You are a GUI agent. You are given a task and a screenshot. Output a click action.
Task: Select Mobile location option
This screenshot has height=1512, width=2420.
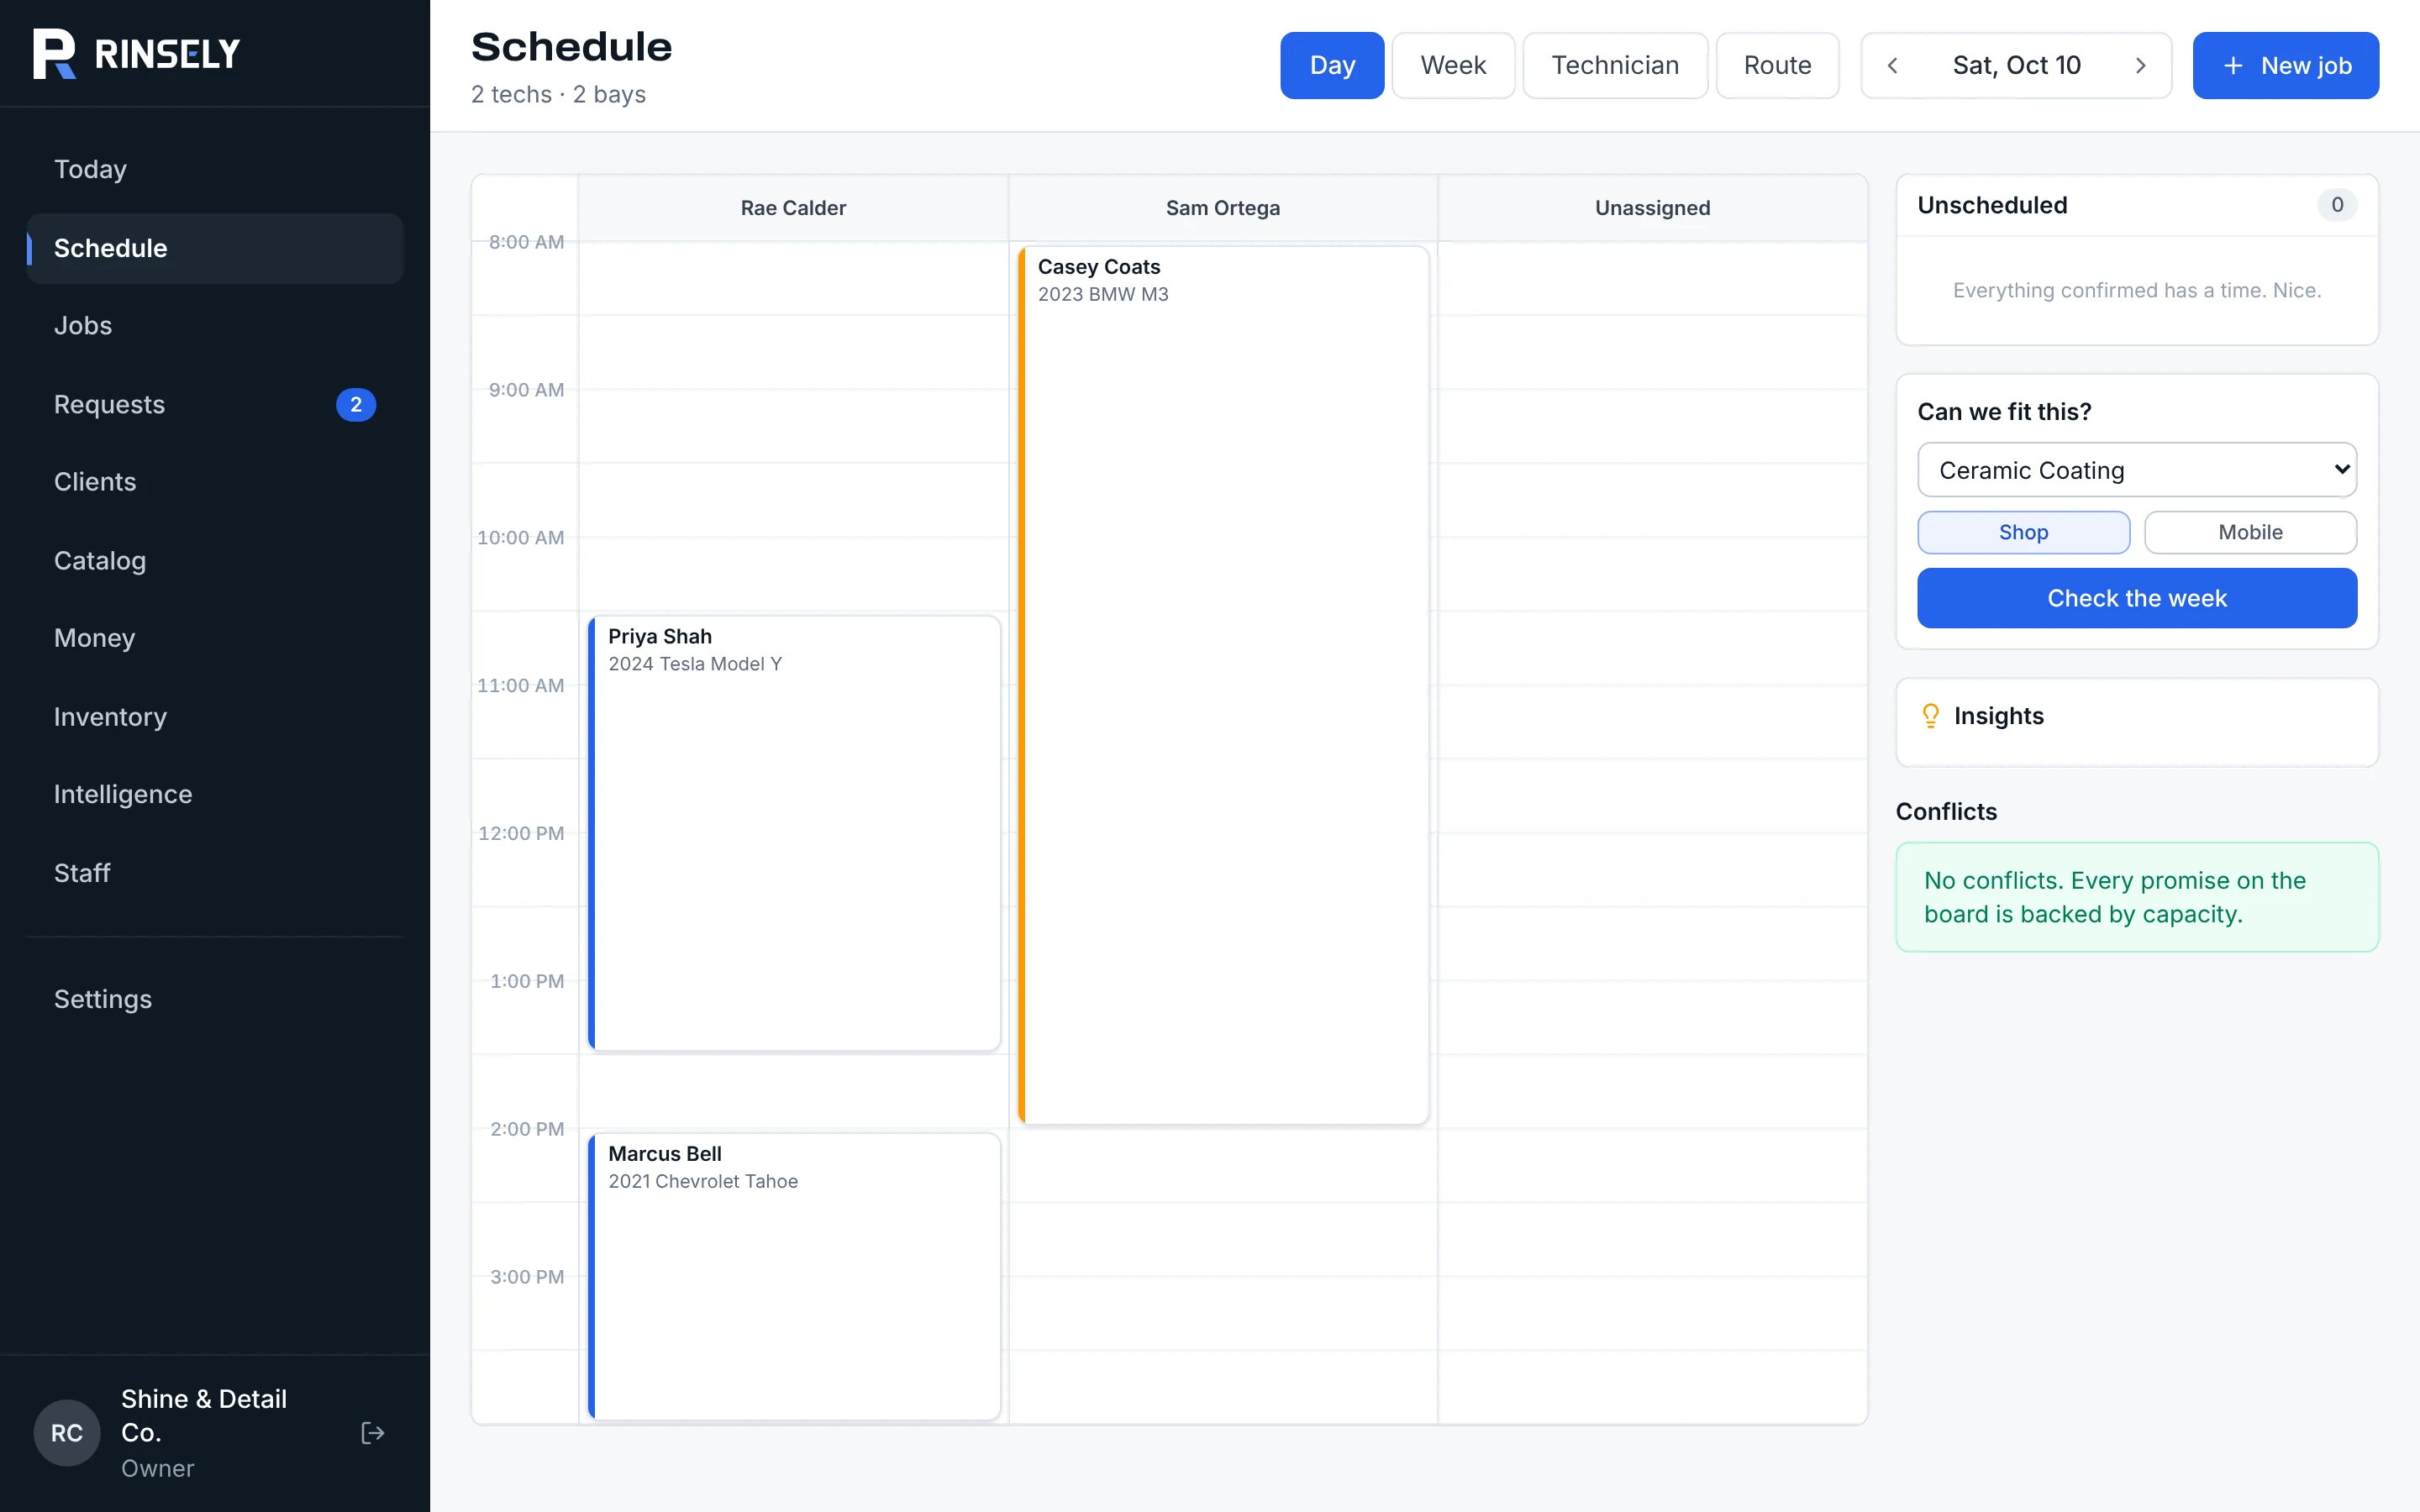pos(2250,532)
